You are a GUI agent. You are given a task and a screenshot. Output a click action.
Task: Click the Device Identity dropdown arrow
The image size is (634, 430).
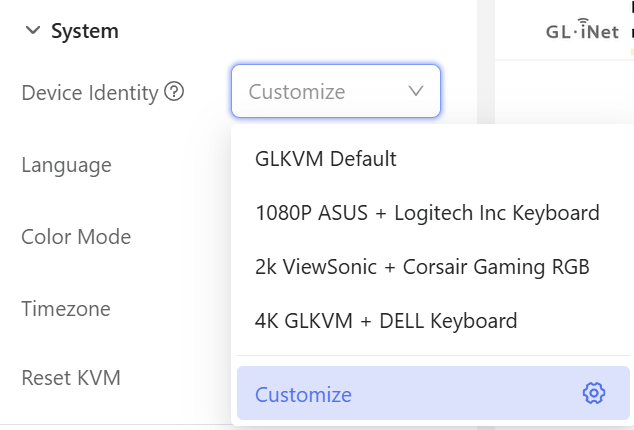[416, 92]
